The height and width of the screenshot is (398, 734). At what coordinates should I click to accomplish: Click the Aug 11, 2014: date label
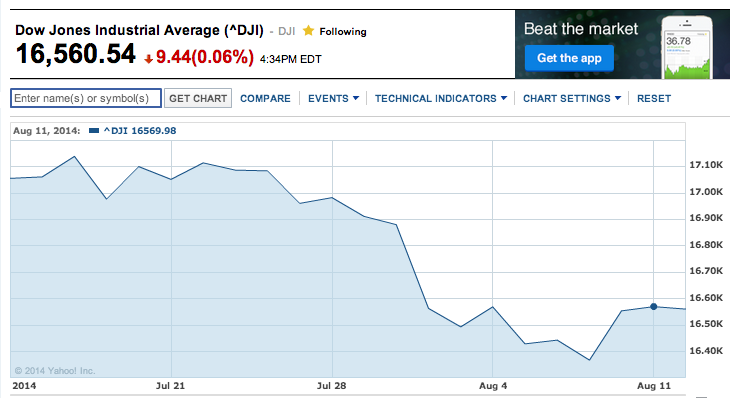tap(46, 131)
